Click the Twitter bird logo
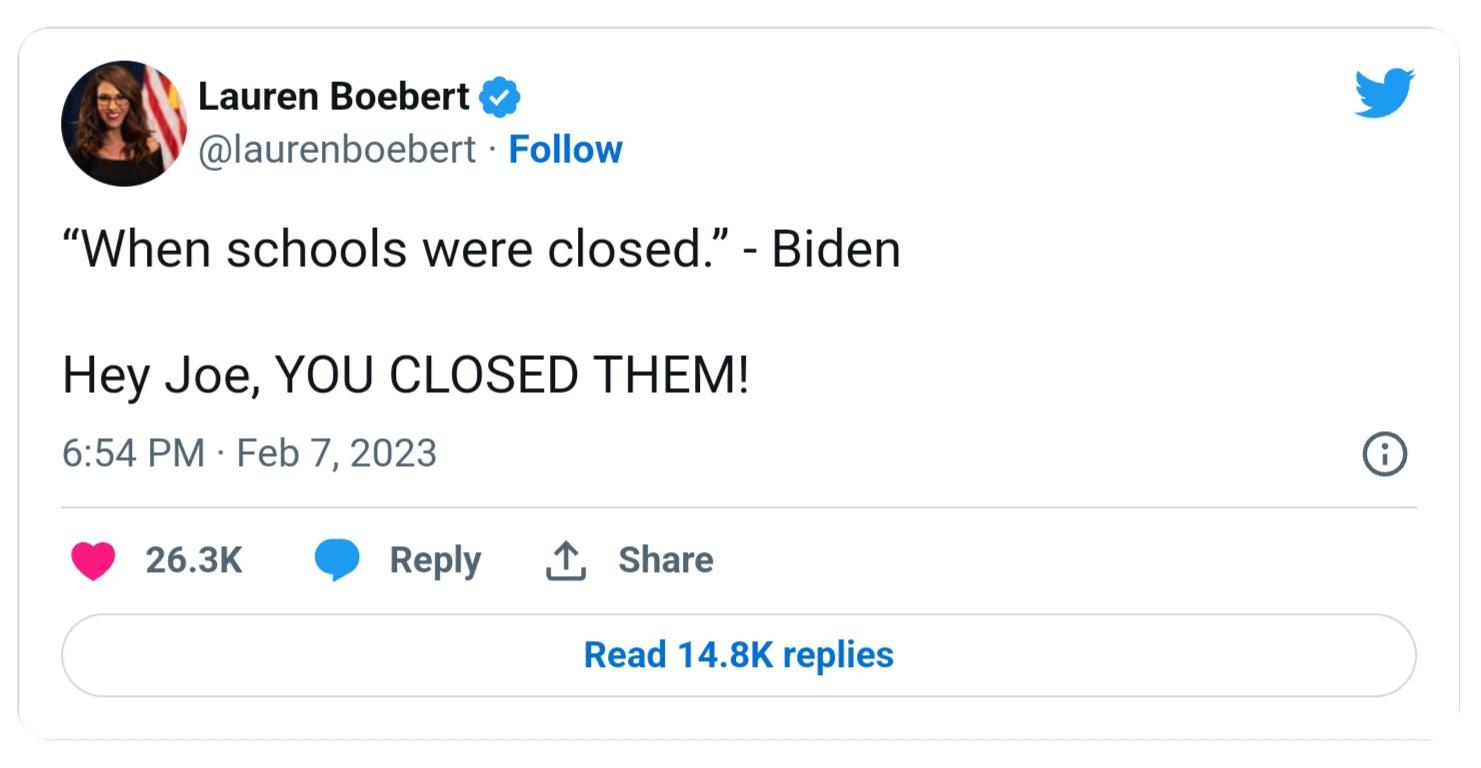The height and width of the screenshot is (768, 1481). (x=1384, y=93)
